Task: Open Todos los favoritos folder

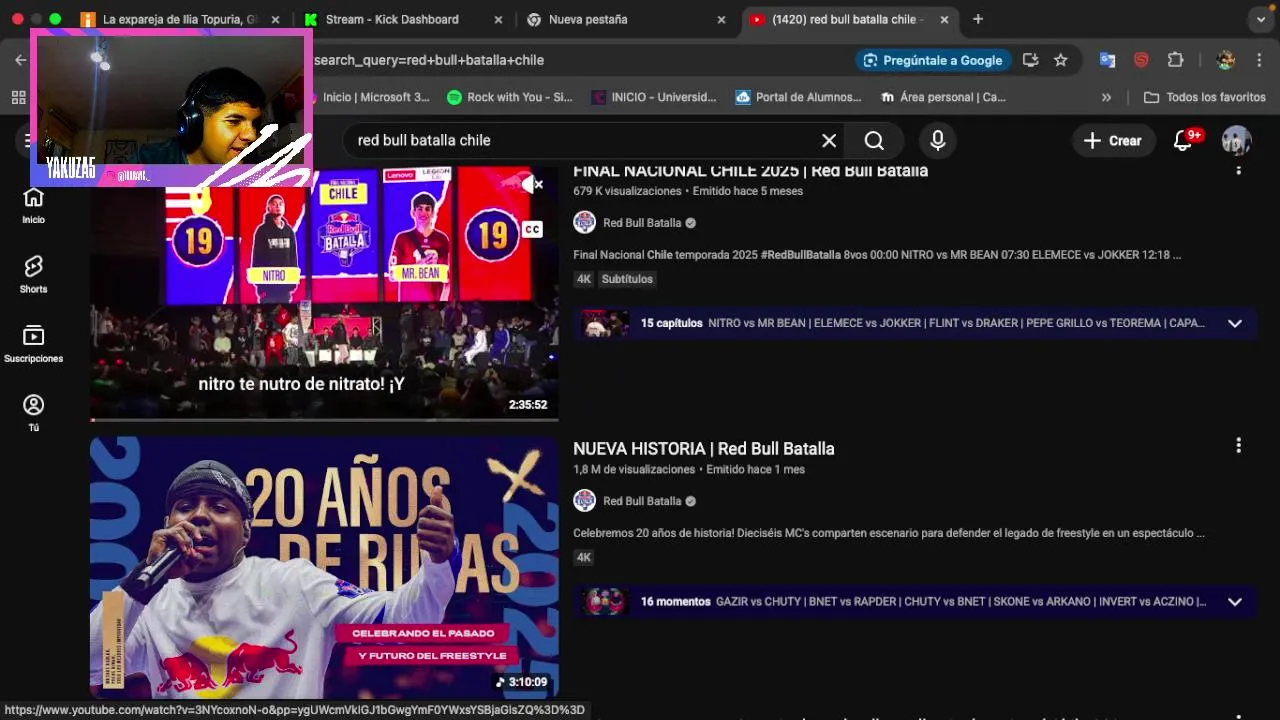Action: (1204, 97)
